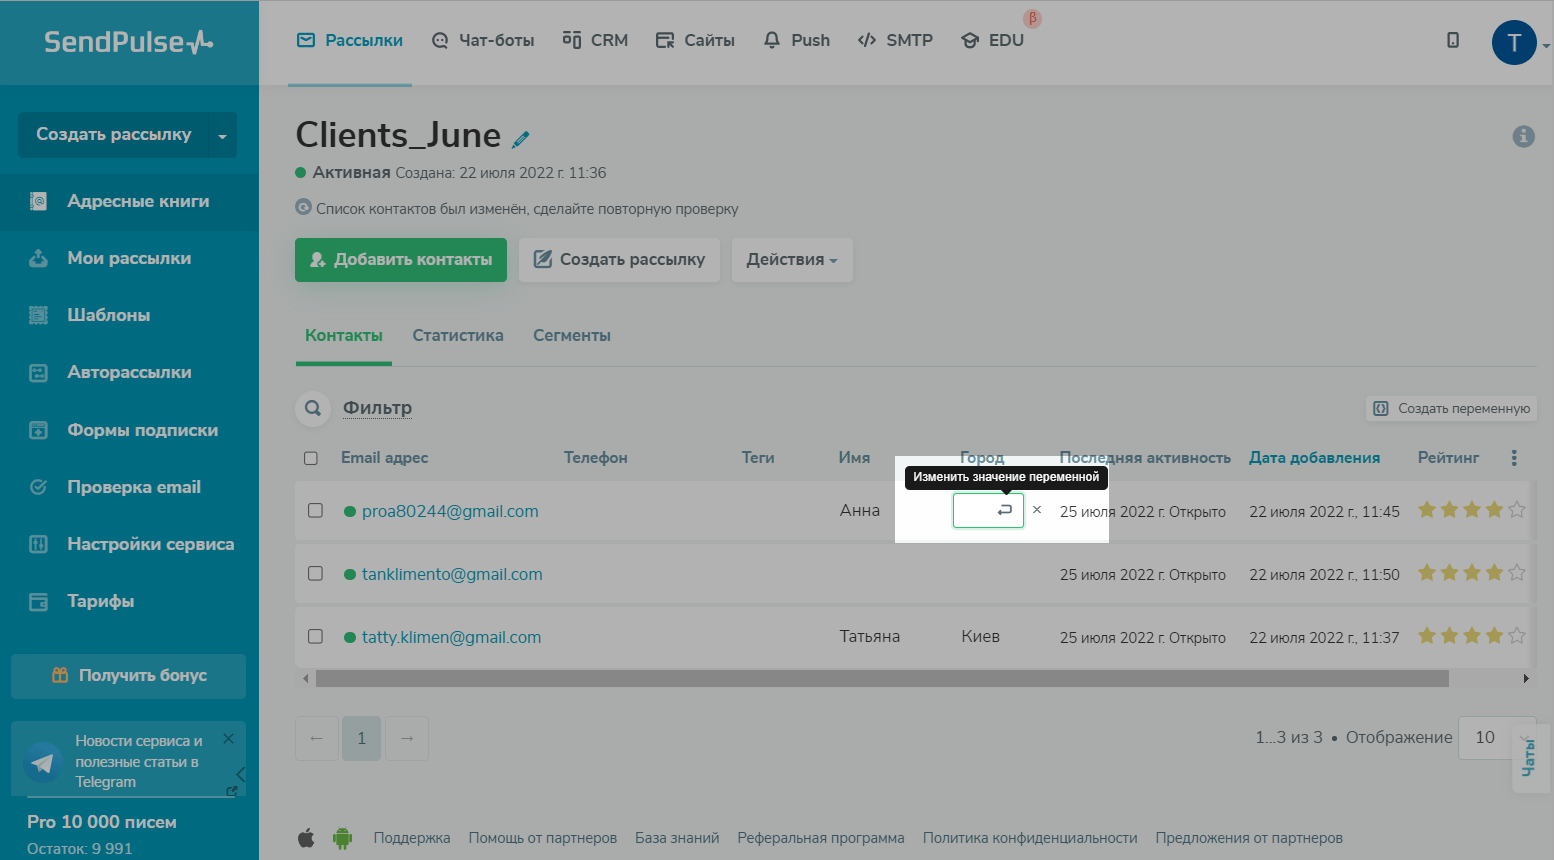The width and height of the screenshot is (1554, 860).
Task: Select the proa80244@gmail.com contact checkbox
Action: (315, 511)
